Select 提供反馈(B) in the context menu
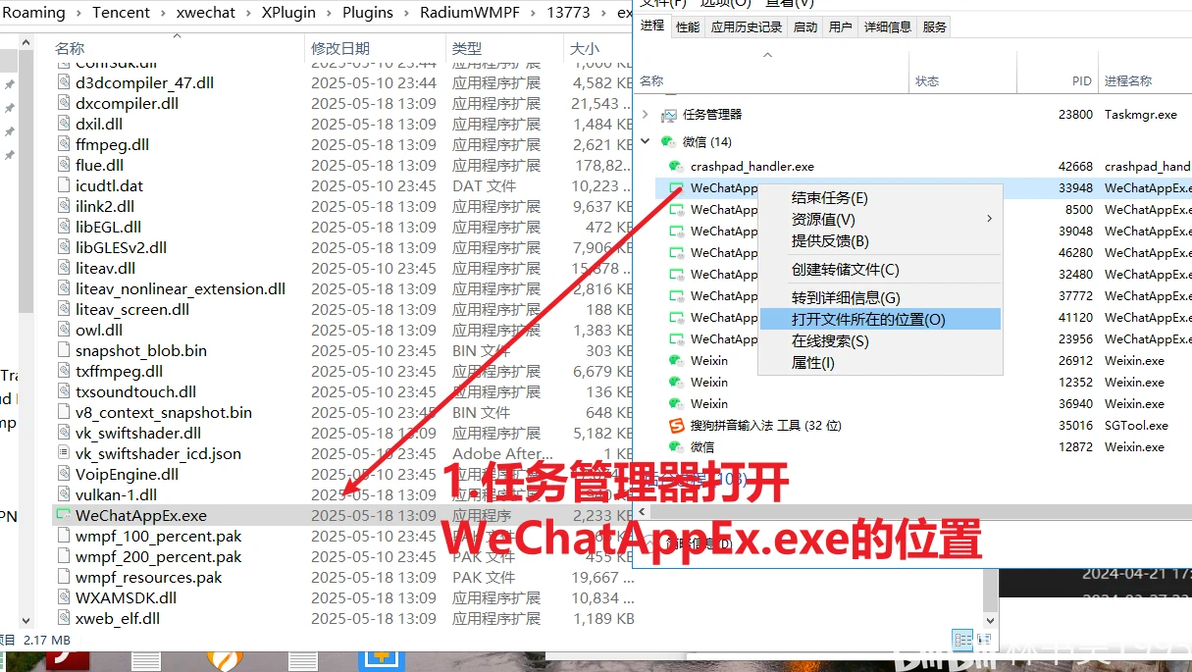The width and height of the screenshot is (1192, 672). (880, 241)
